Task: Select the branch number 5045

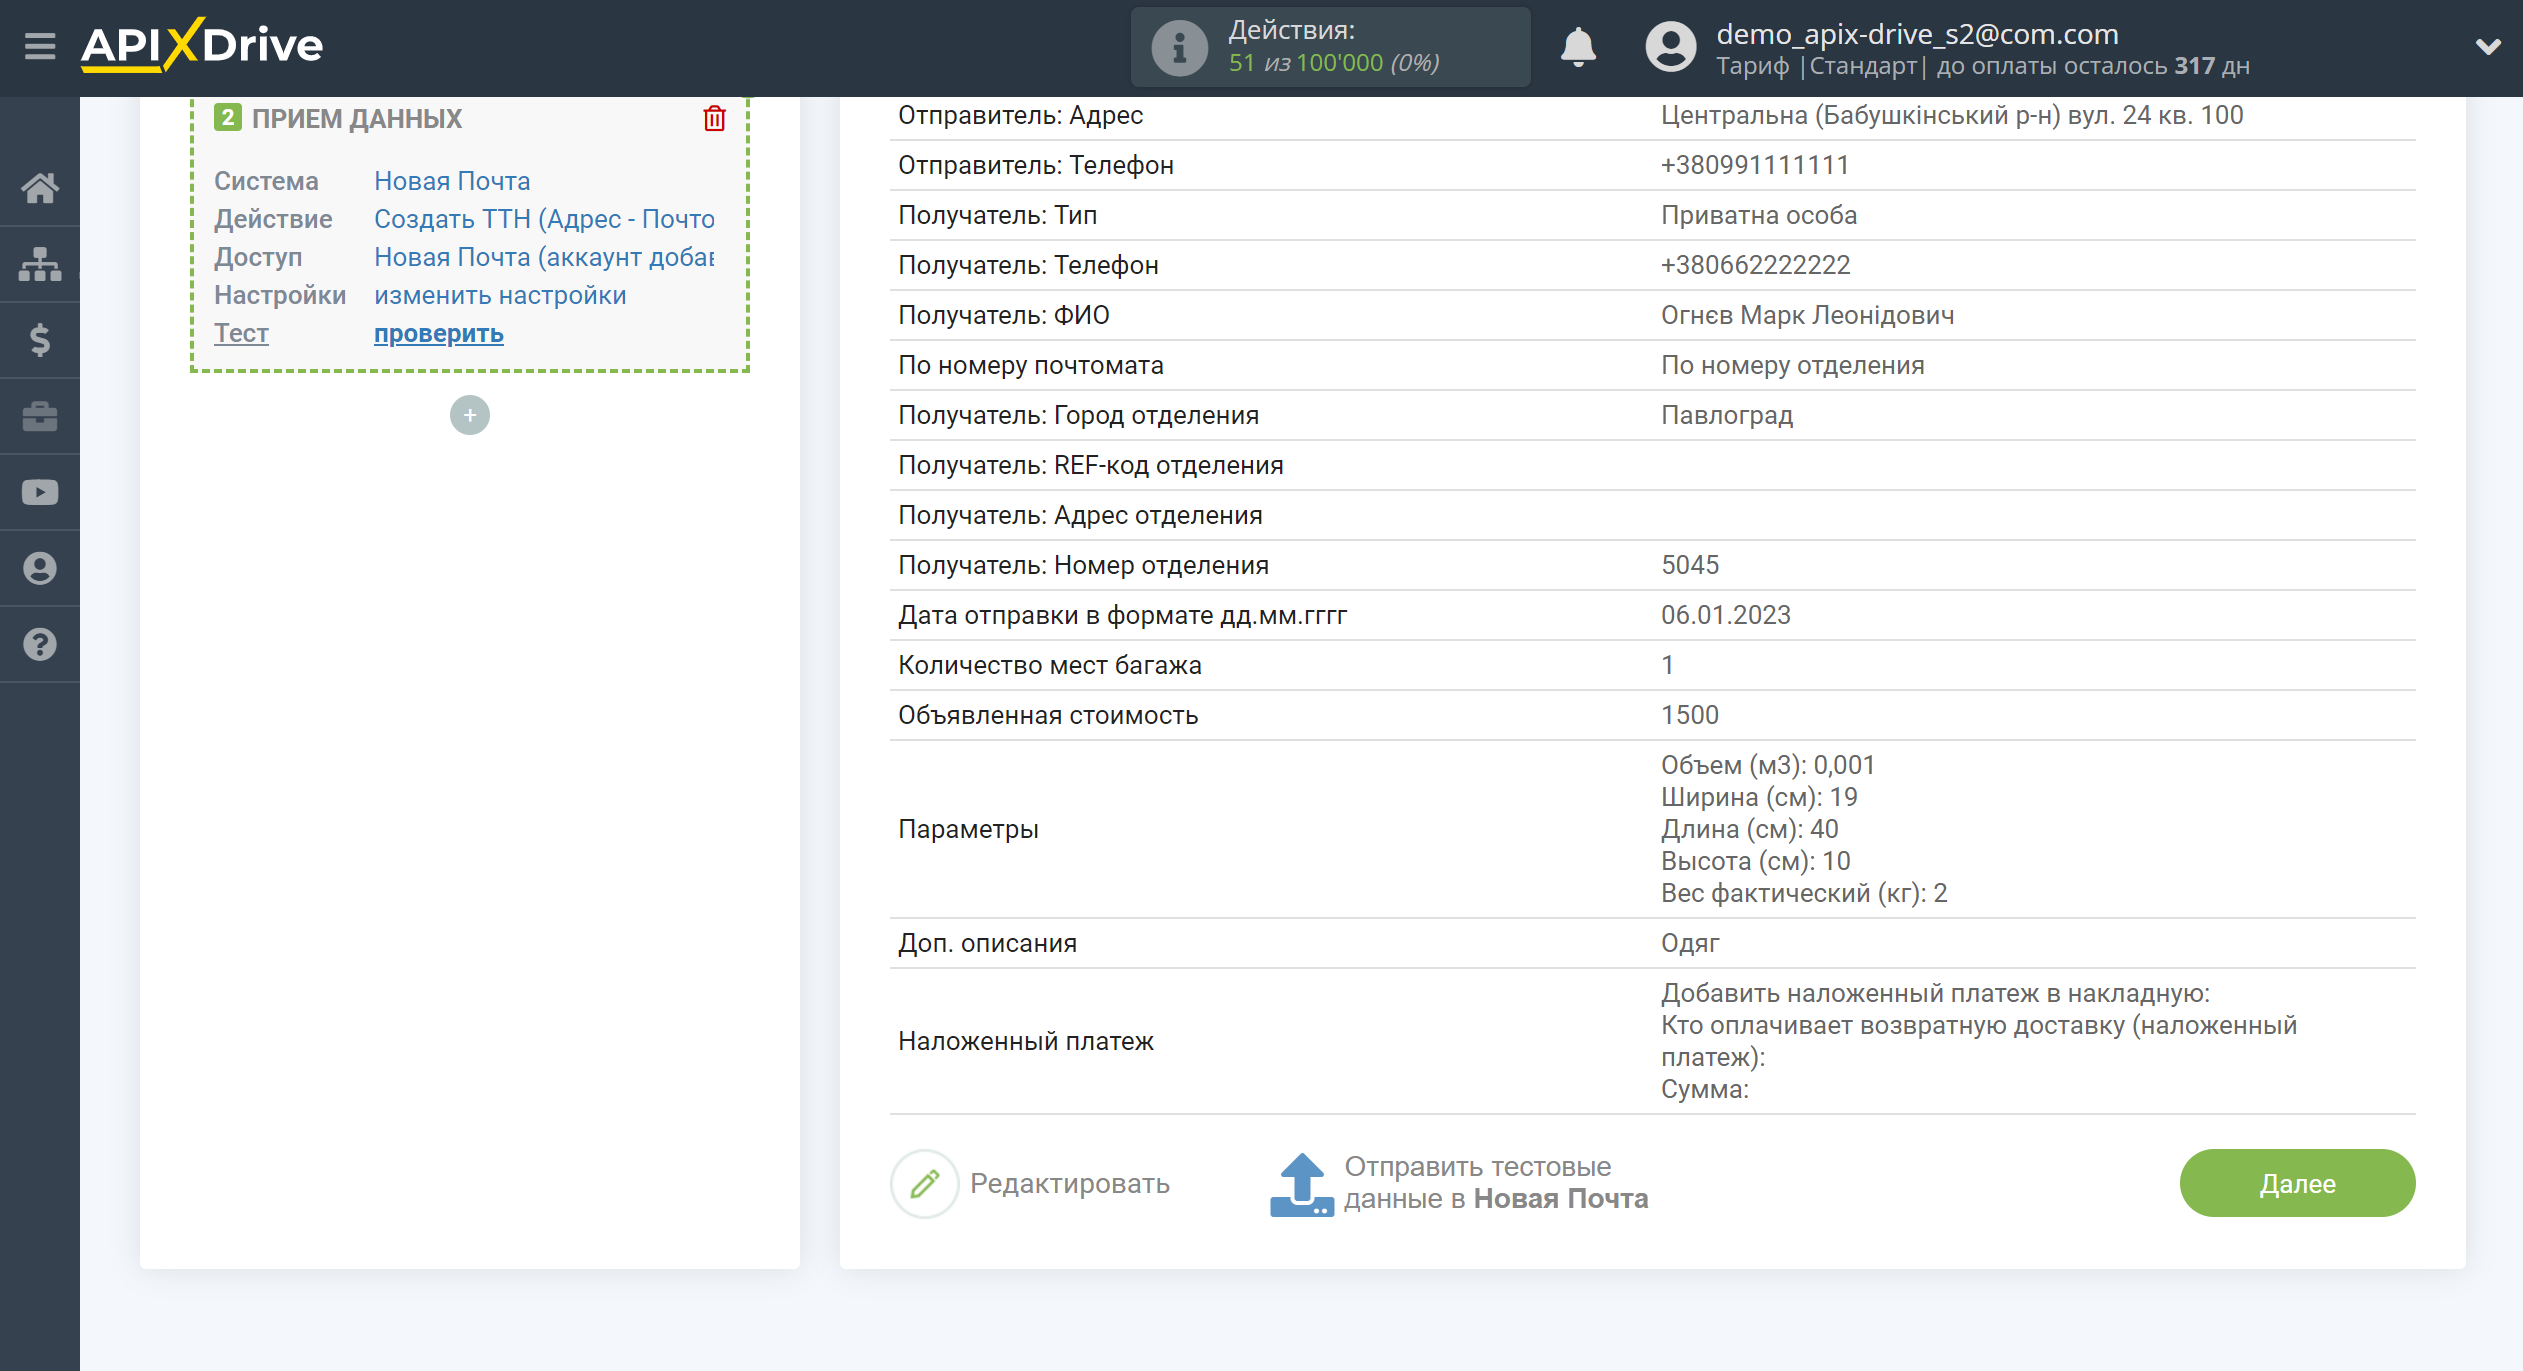Action: click(x=1690, y=565)
